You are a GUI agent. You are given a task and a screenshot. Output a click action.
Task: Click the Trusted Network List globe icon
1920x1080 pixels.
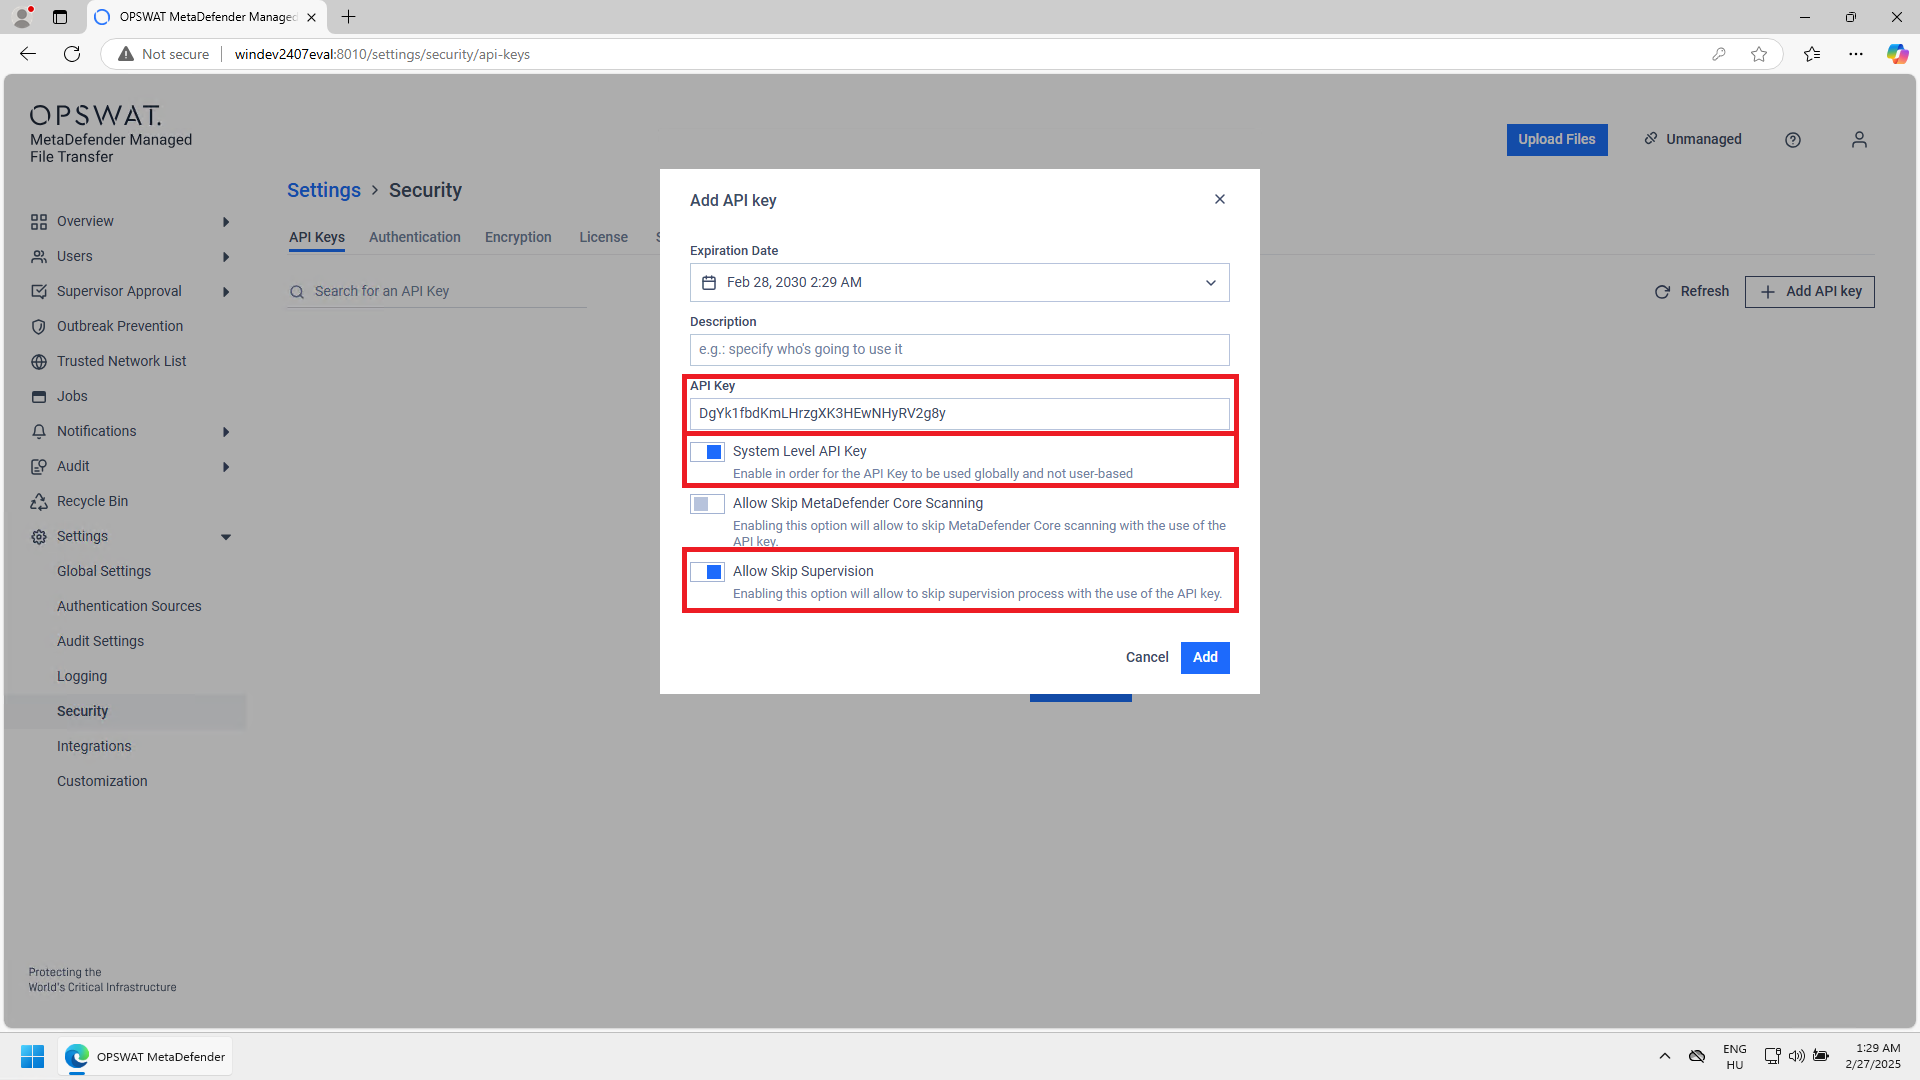(x=39, y=362)
